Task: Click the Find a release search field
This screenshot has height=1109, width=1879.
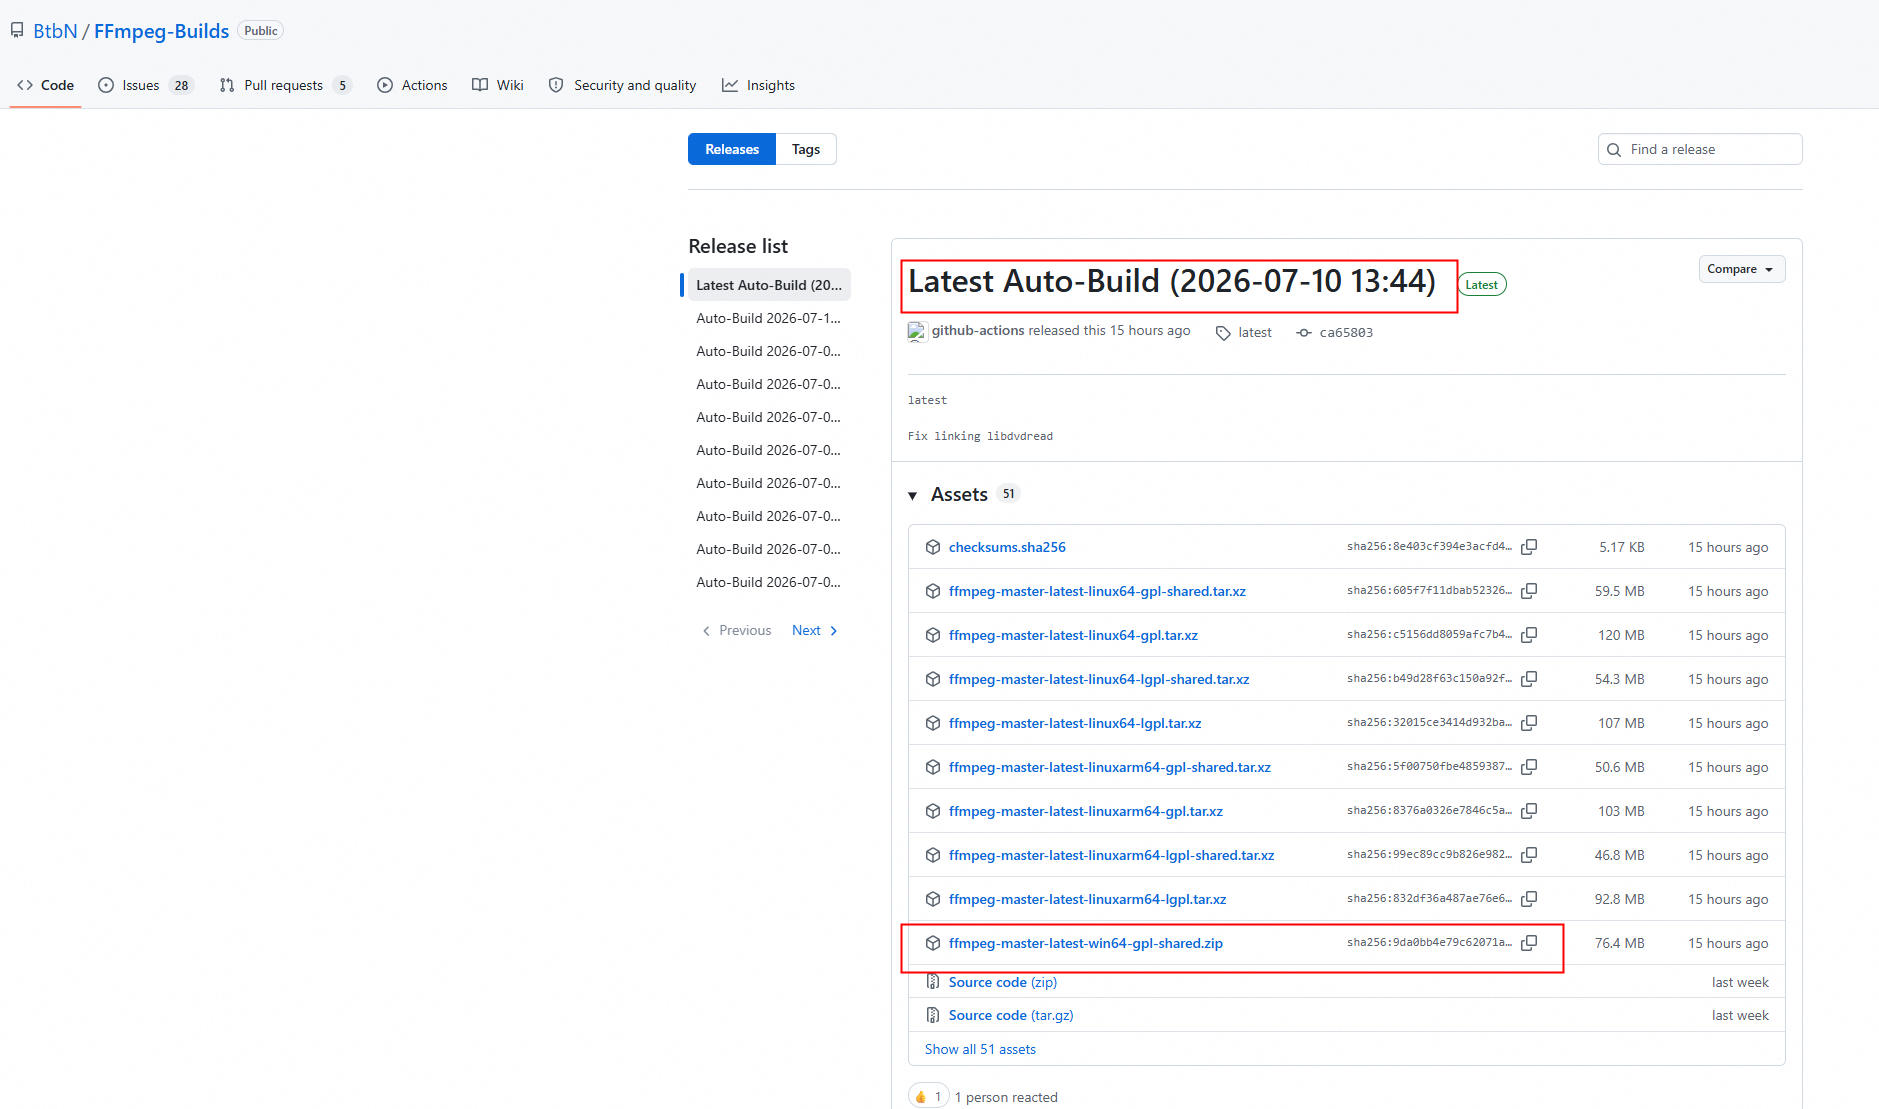Action: (x=1700, y=149)
